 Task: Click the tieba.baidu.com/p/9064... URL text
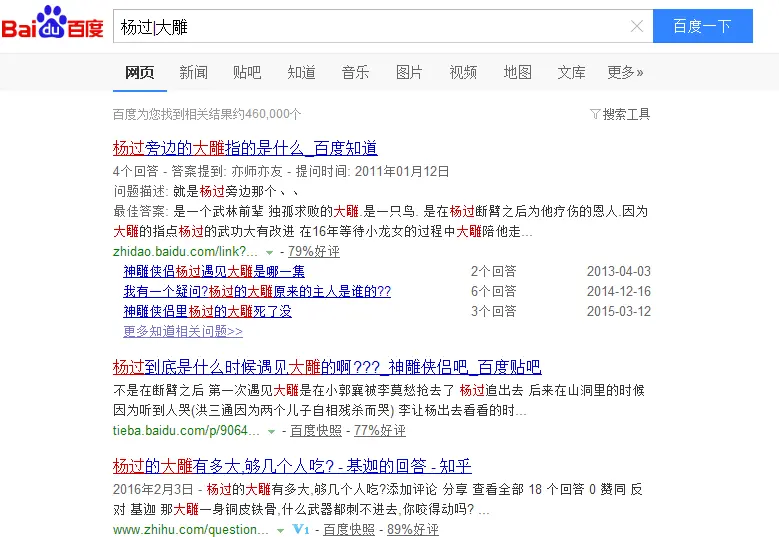tap(186, 430)
